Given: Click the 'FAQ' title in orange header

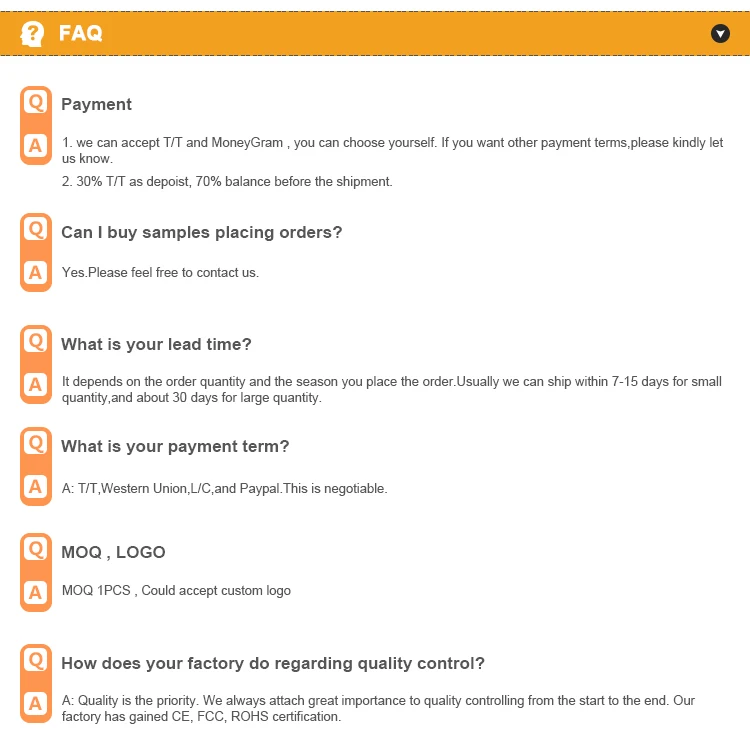Looking at the screenshot, I should click(81, 33).
